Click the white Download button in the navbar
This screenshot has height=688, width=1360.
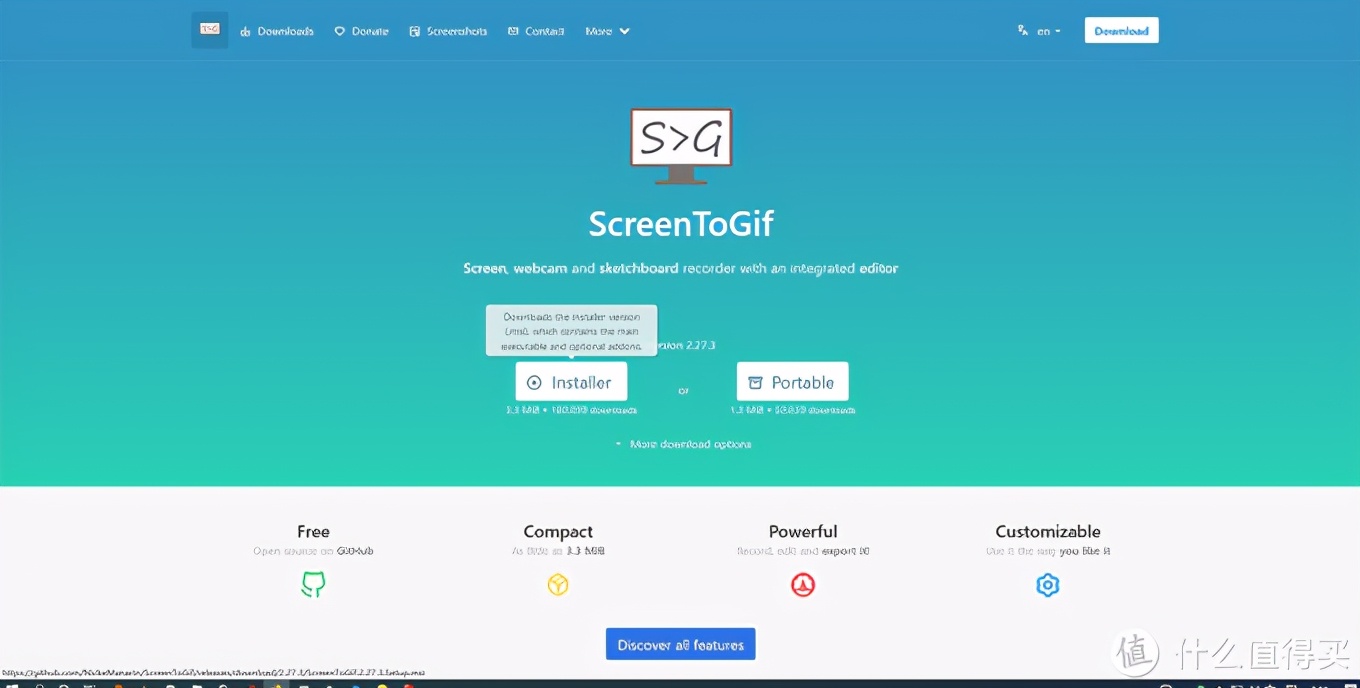tap(1121, 31)
